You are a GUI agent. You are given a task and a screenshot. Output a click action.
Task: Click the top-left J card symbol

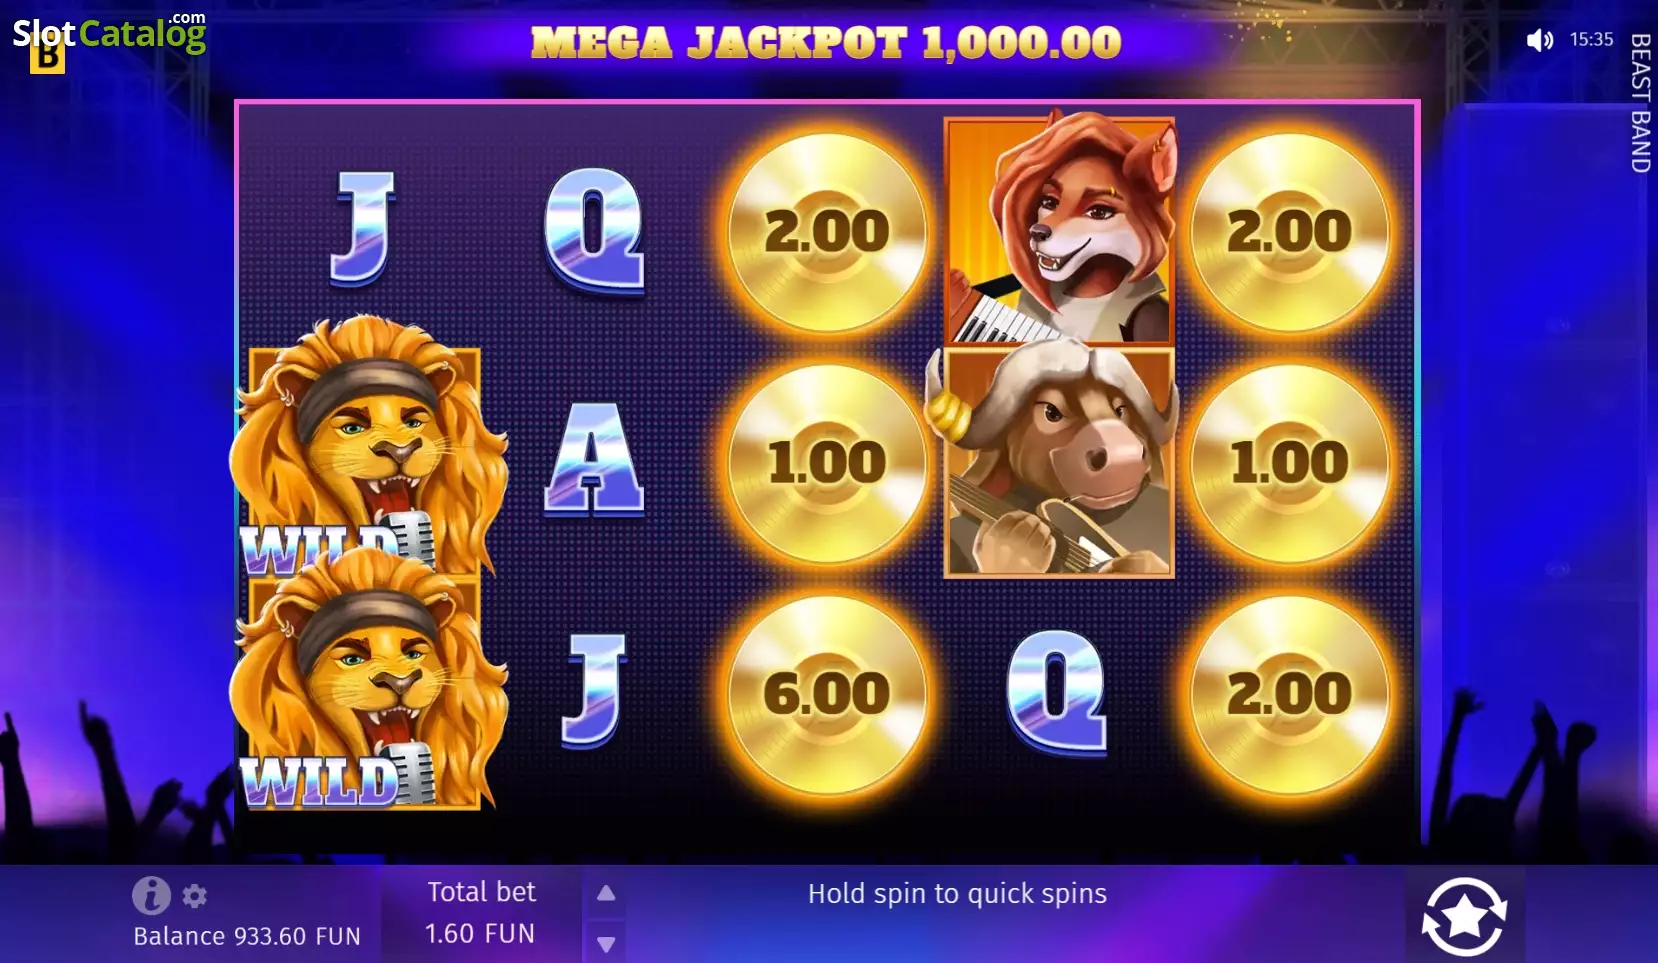[x=363, y=229]
